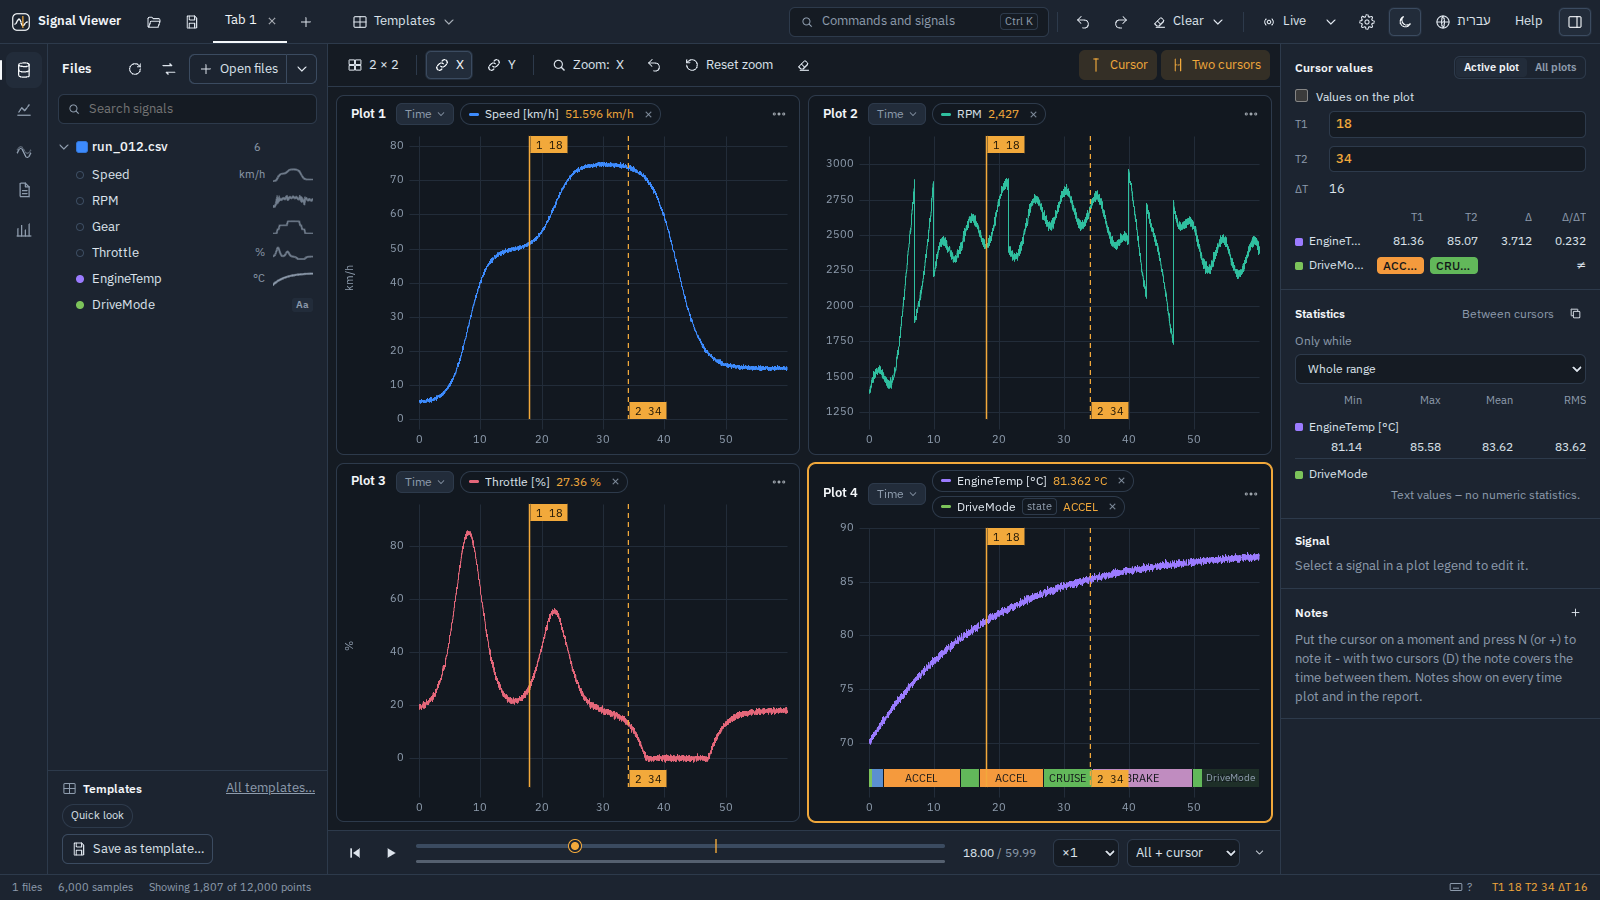Switch language to עברית
This screenshot has height=900, width=1600.
coord(1463,21)
